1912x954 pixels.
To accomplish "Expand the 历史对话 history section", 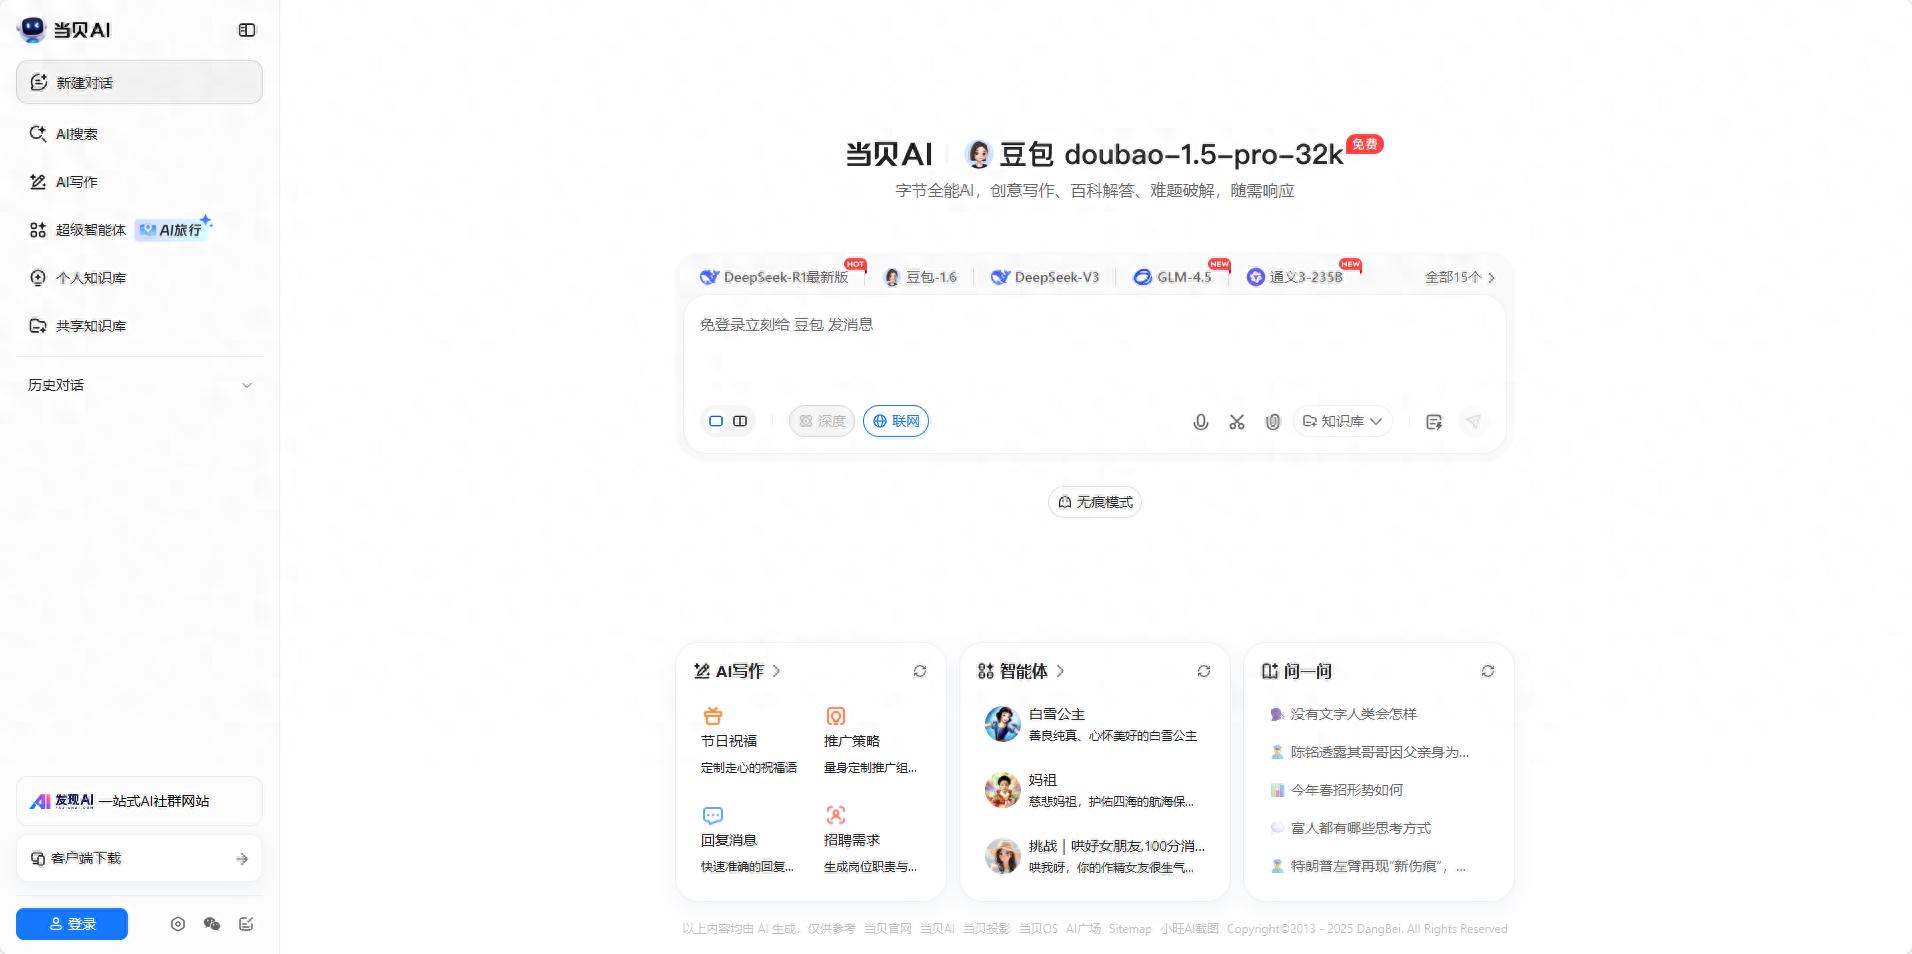I will (x=139, y=385).
